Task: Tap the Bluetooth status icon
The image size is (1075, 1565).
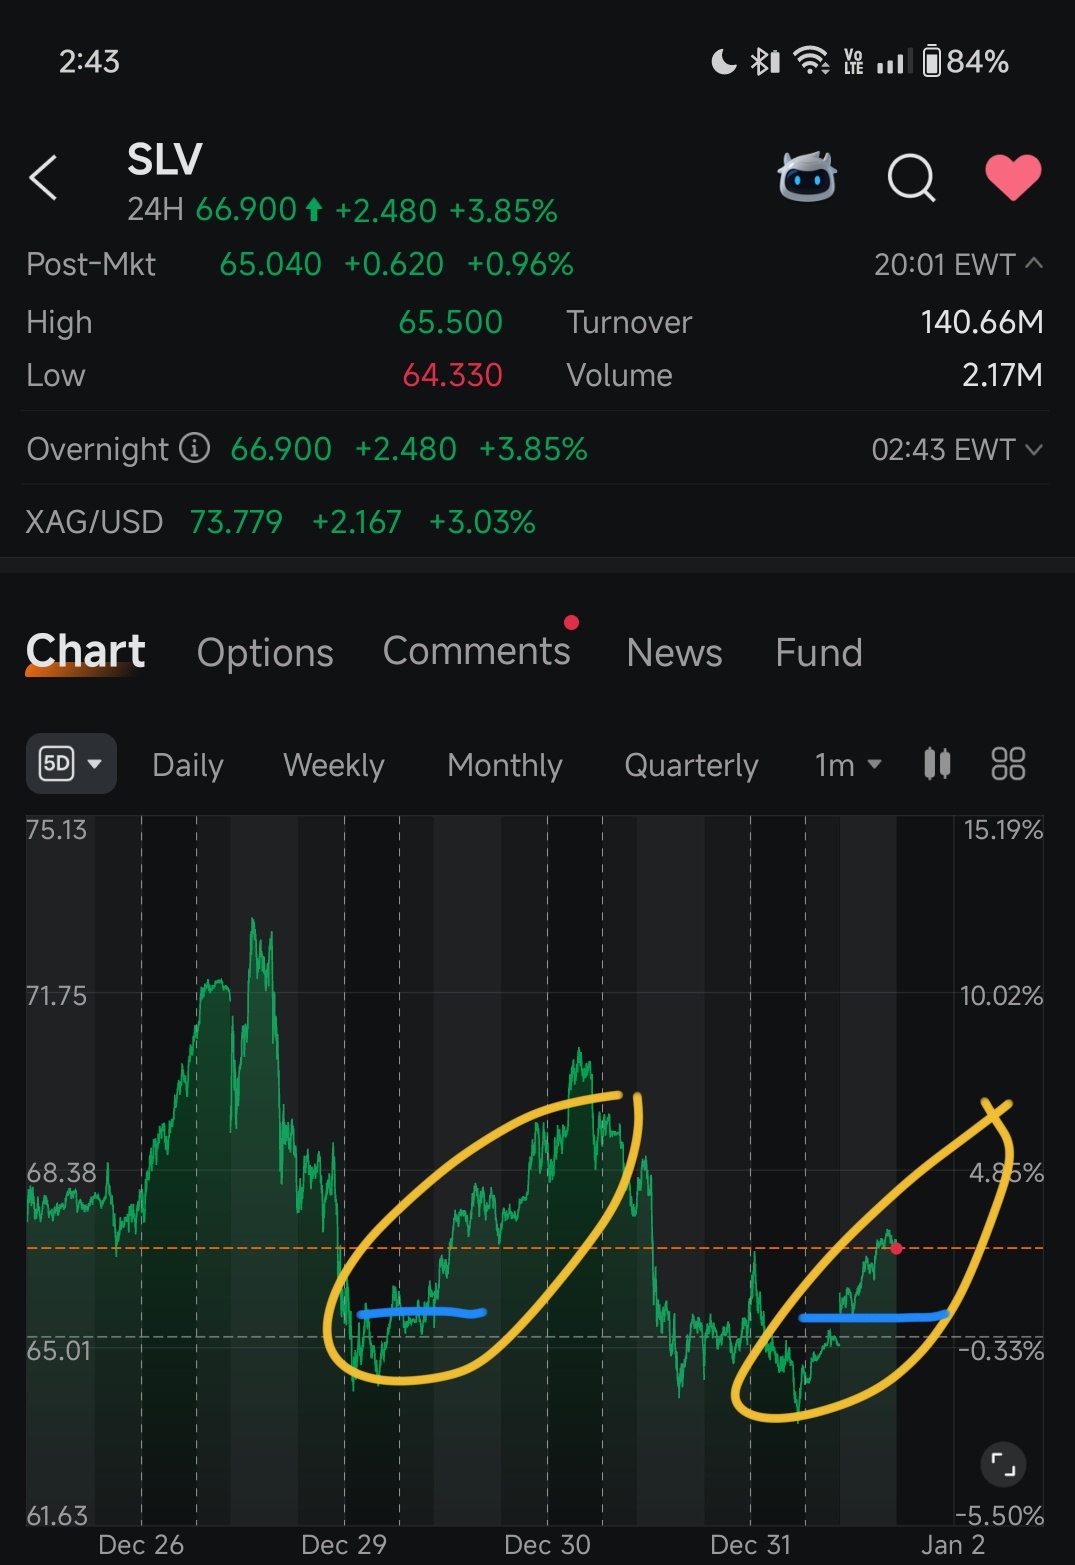Action: (765, 62)
